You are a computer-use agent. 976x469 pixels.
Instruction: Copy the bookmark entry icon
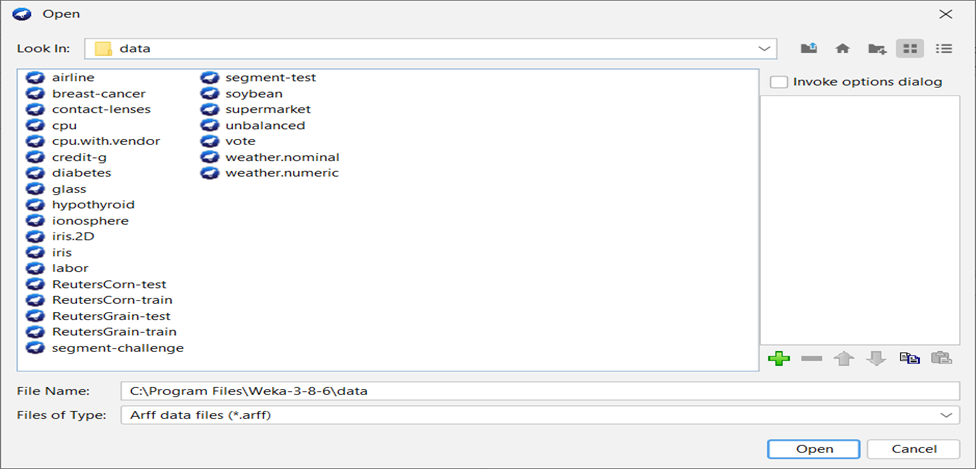(909, 358)
